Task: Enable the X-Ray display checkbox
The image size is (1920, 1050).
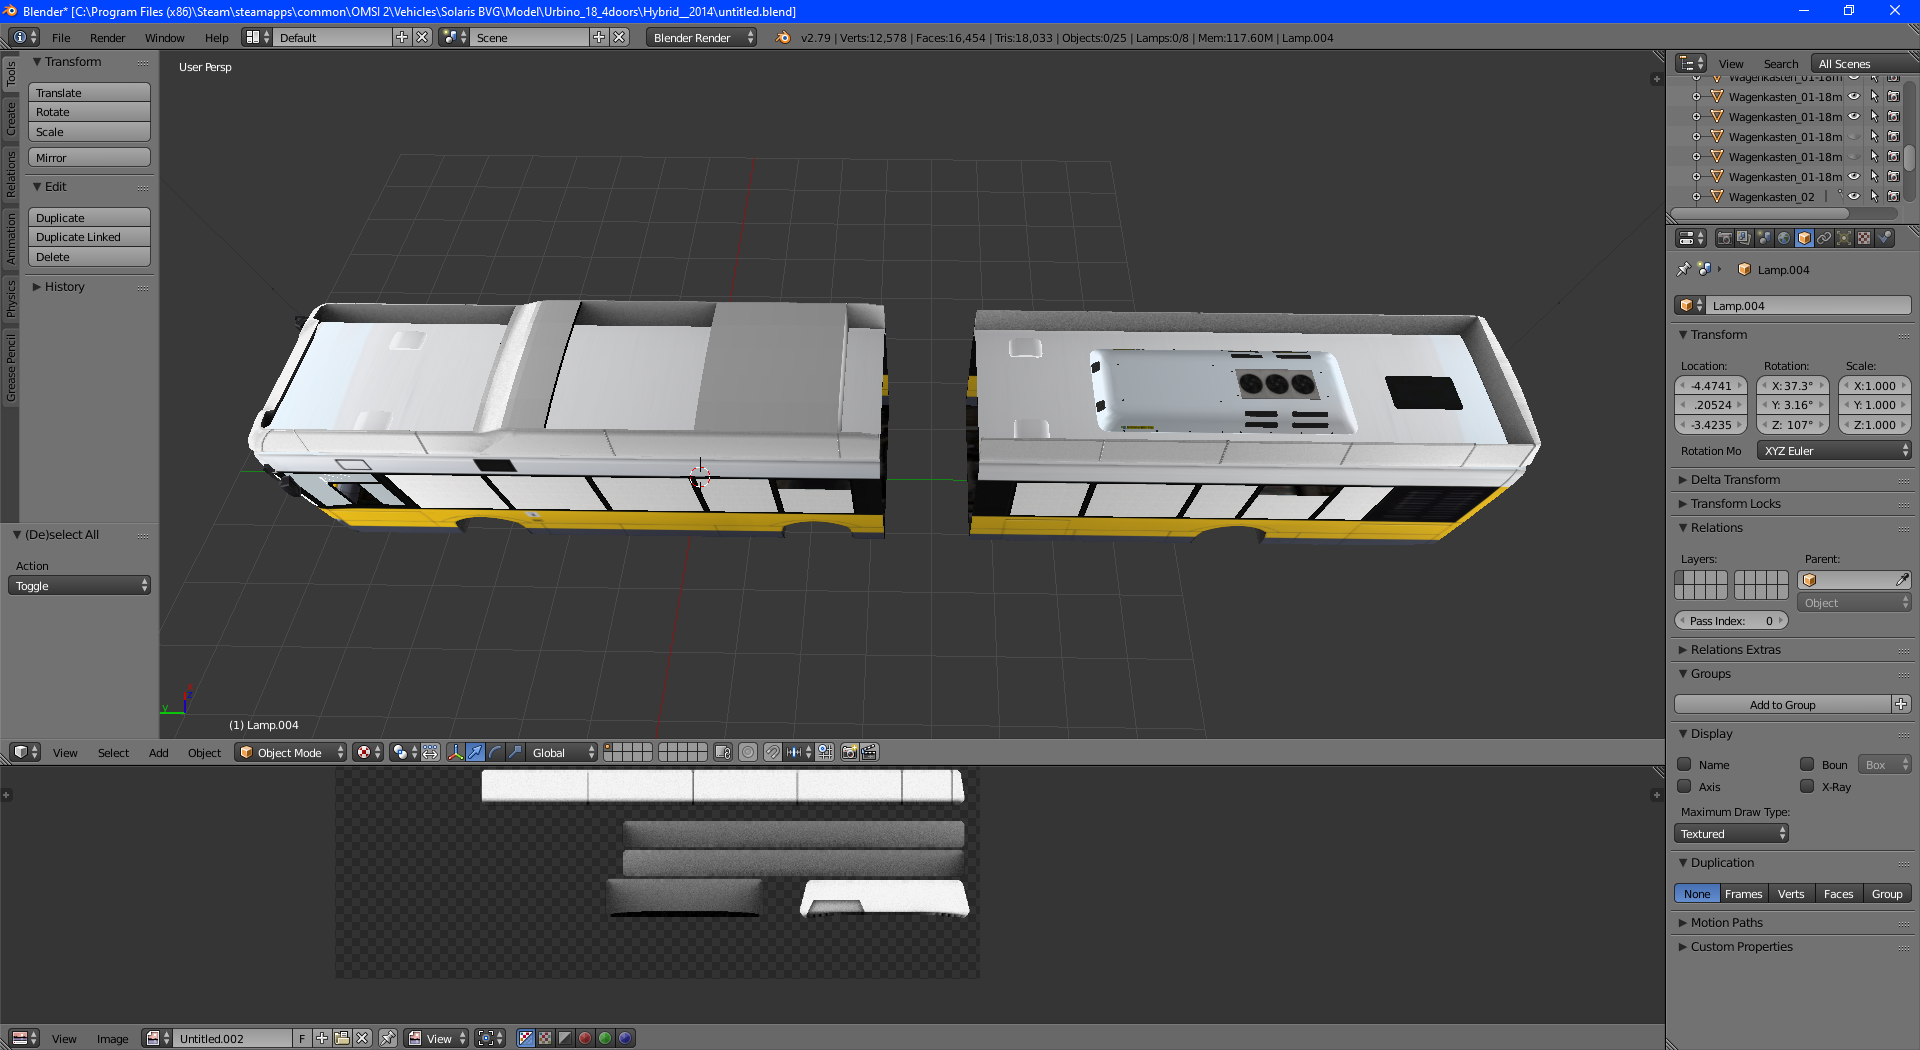Action: pyautogui.click(x=1807, y=786)
